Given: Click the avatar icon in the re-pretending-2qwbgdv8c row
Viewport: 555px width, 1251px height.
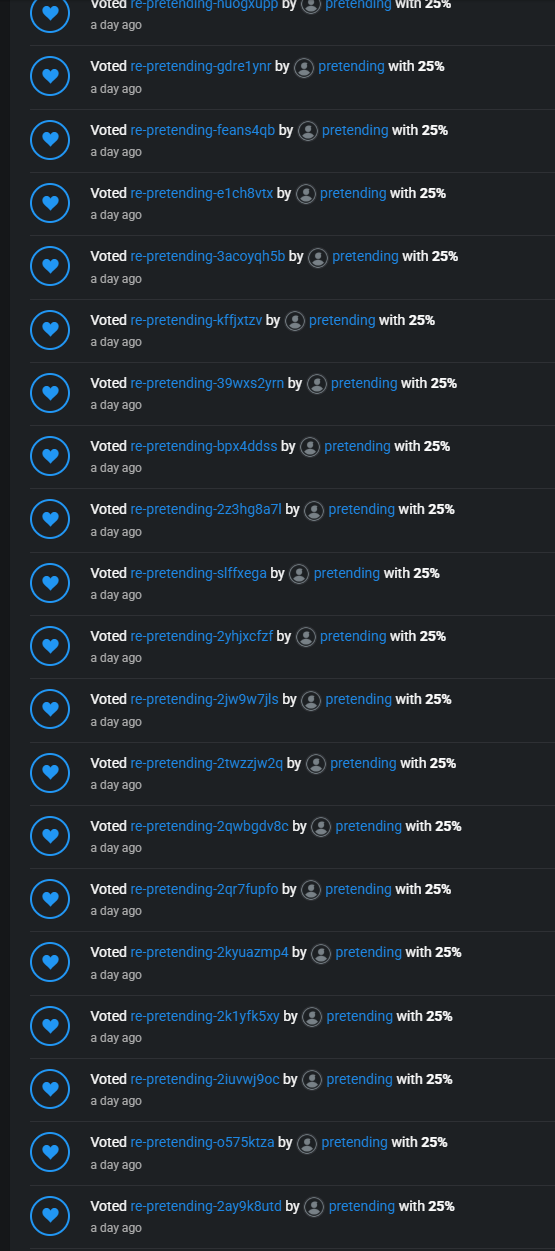Looking at the screenshot, I should click(x=321, y=827).
